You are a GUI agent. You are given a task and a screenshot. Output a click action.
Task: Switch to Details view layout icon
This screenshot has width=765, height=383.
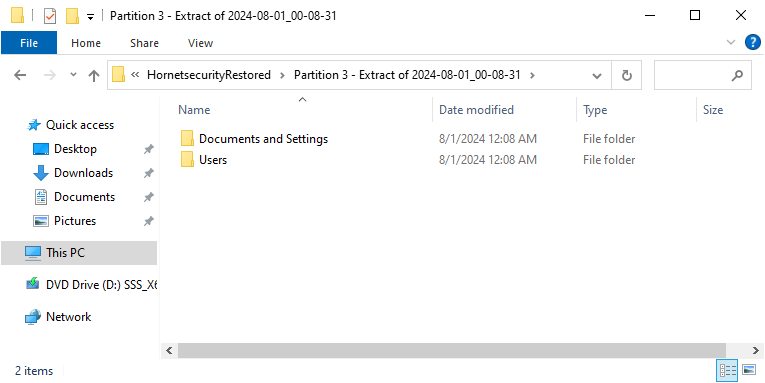(x=727, y=371)
